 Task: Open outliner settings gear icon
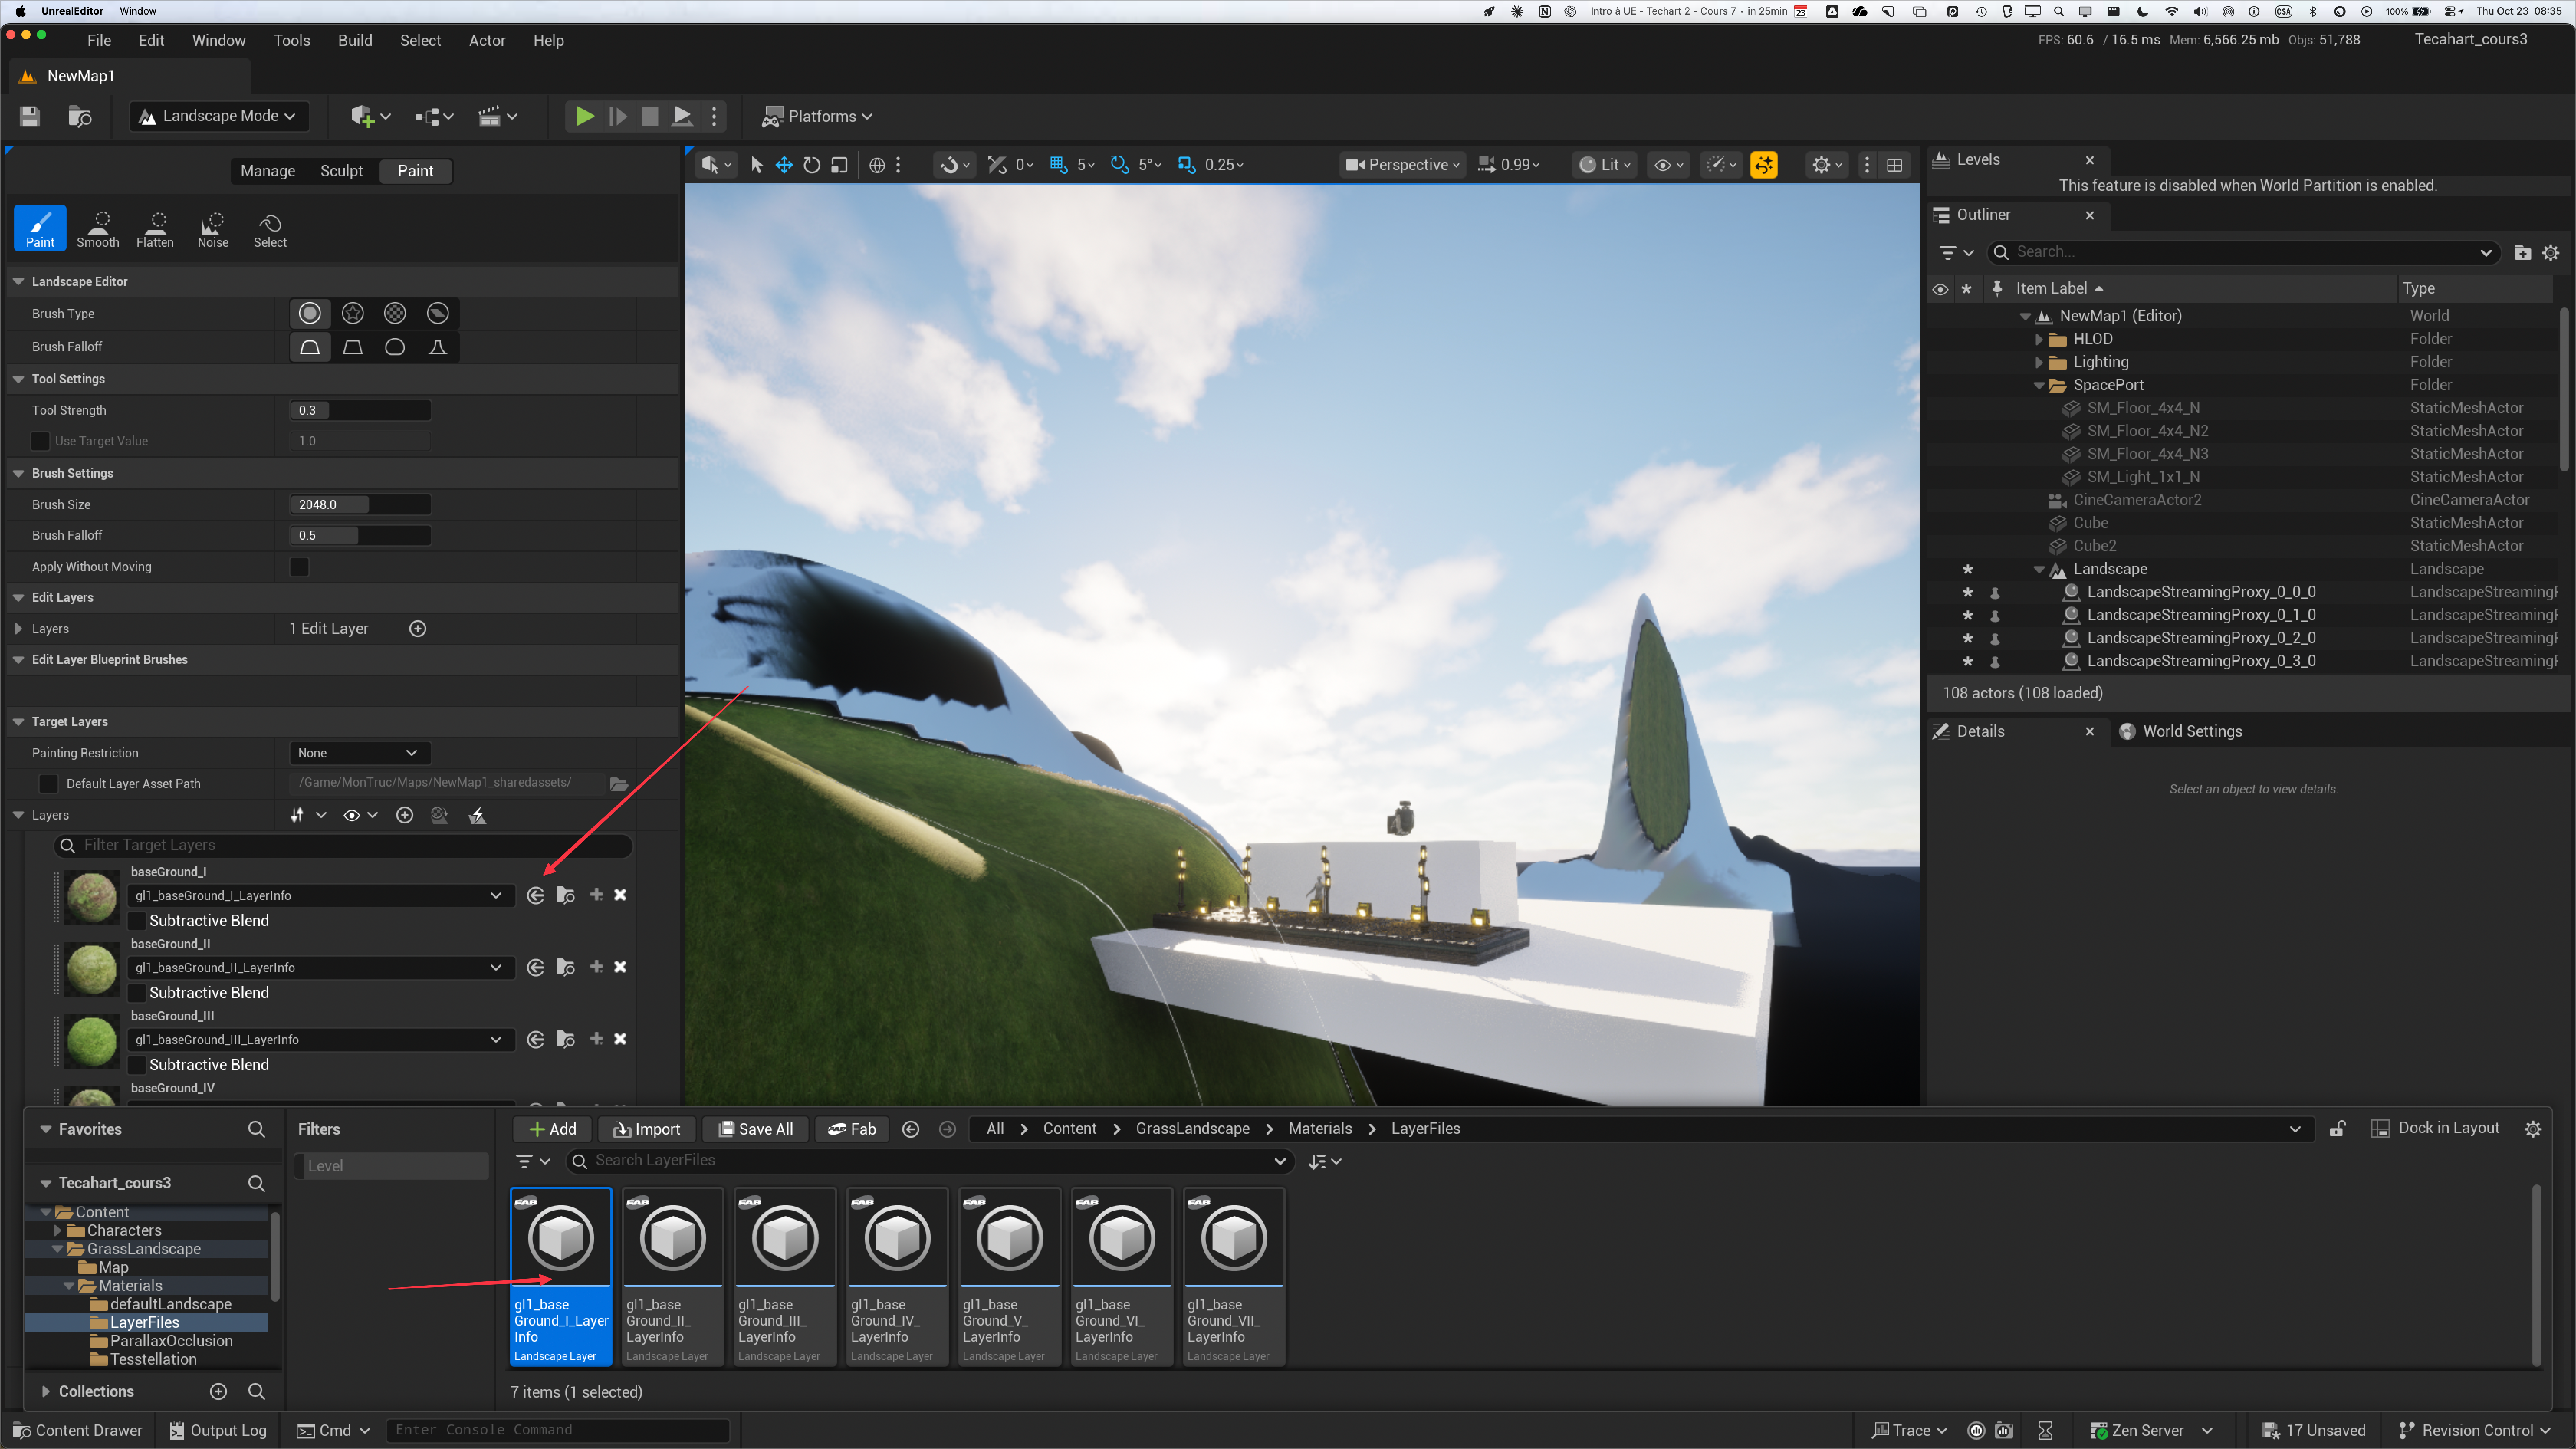[2551, 253]
